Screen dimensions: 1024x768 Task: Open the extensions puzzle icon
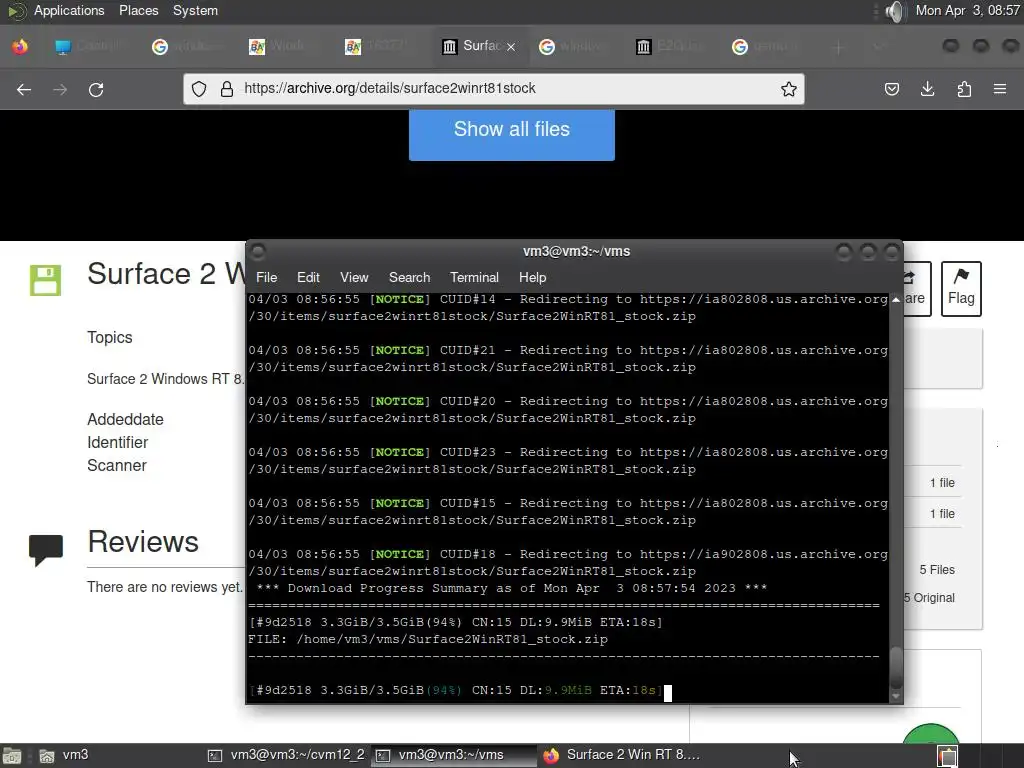pyautogui.click(x=964, y=89)
